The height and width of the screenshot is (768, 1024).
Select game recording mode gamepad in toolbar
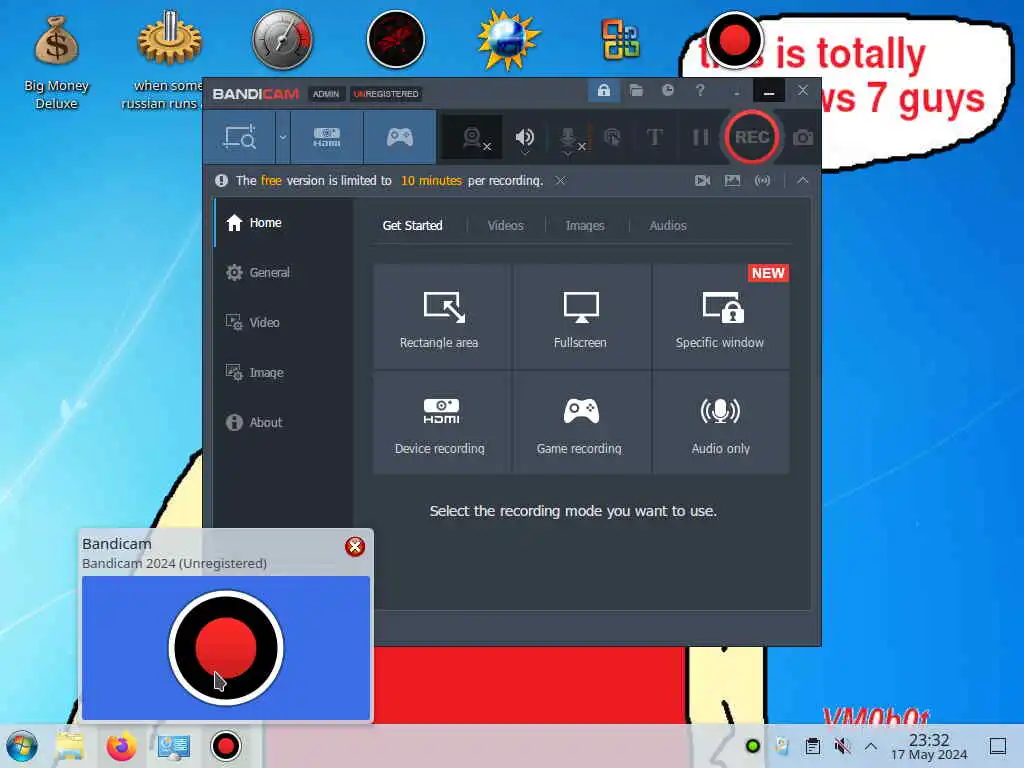click(x=400, y=137)
